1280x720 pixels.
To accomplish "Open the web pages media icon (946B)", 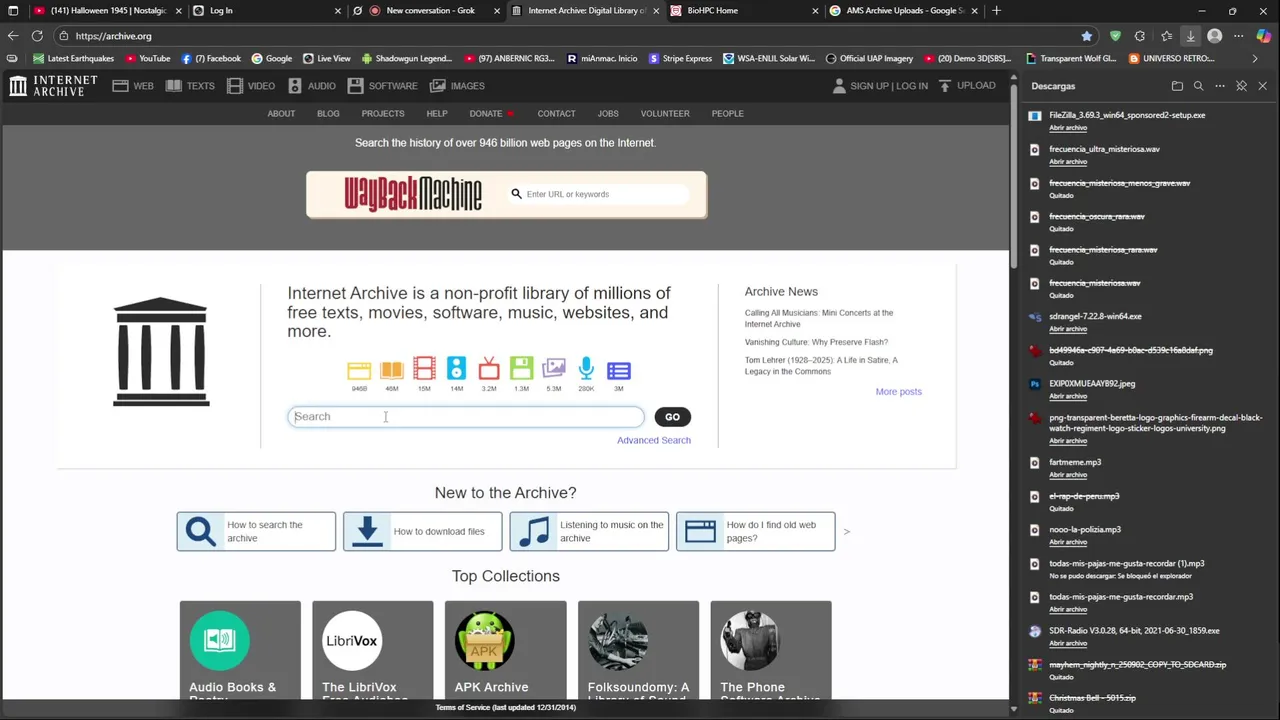I will pos(359,370).
